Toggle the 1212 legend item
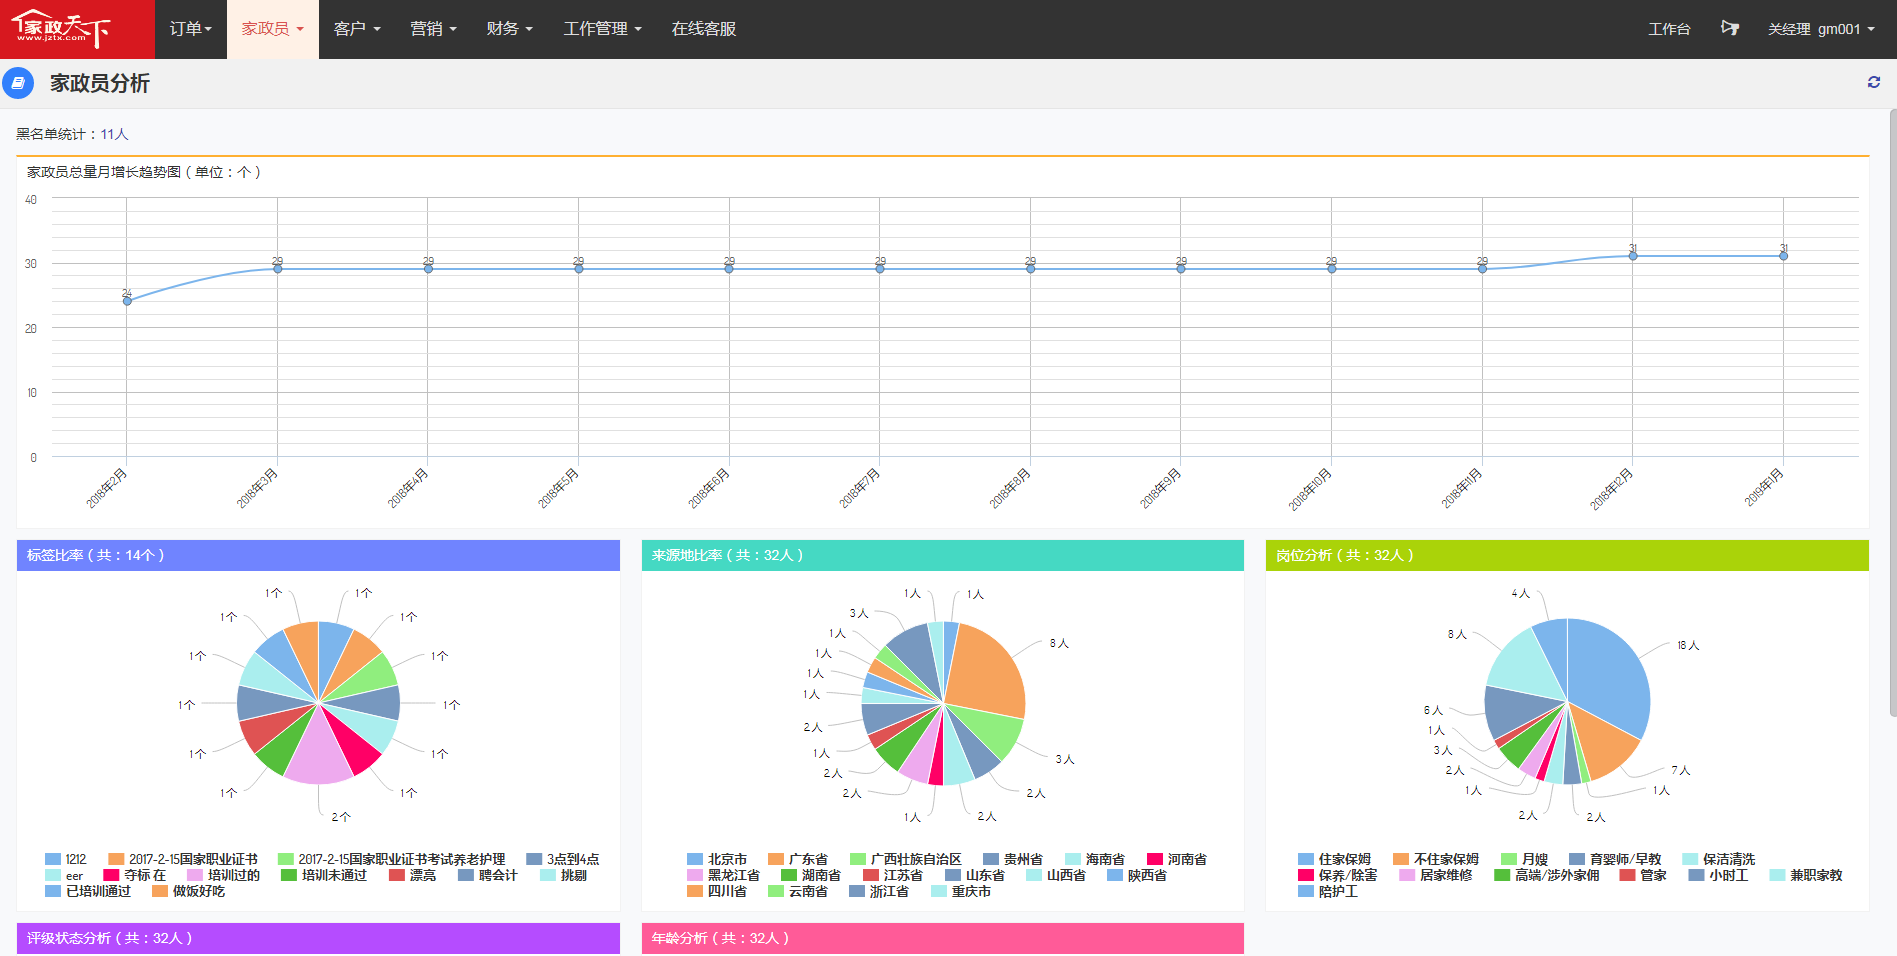 coord(66,859)
